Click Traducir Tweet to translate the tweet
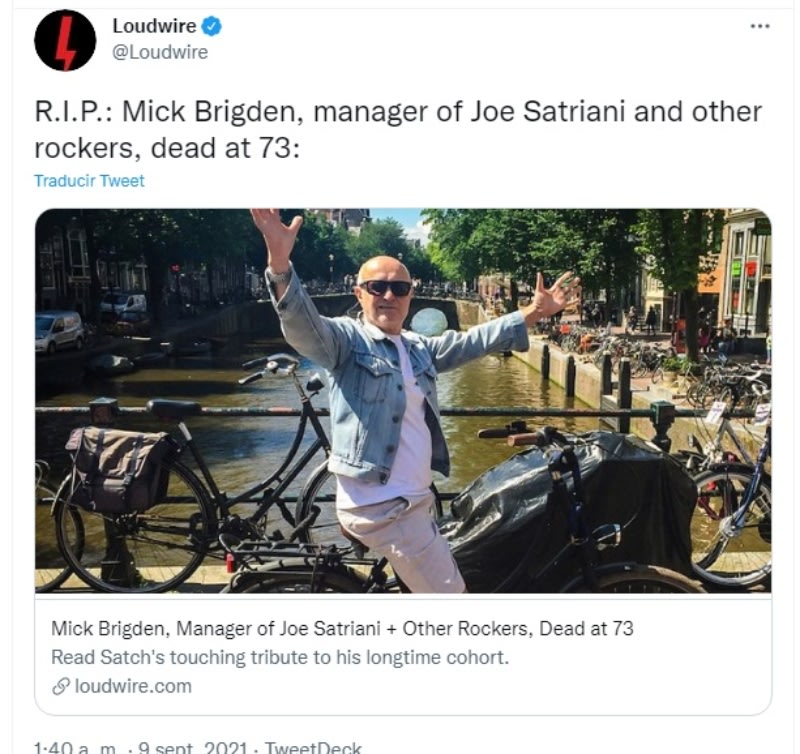Viewport: 800px width, 754px height. tap(89, 181)
